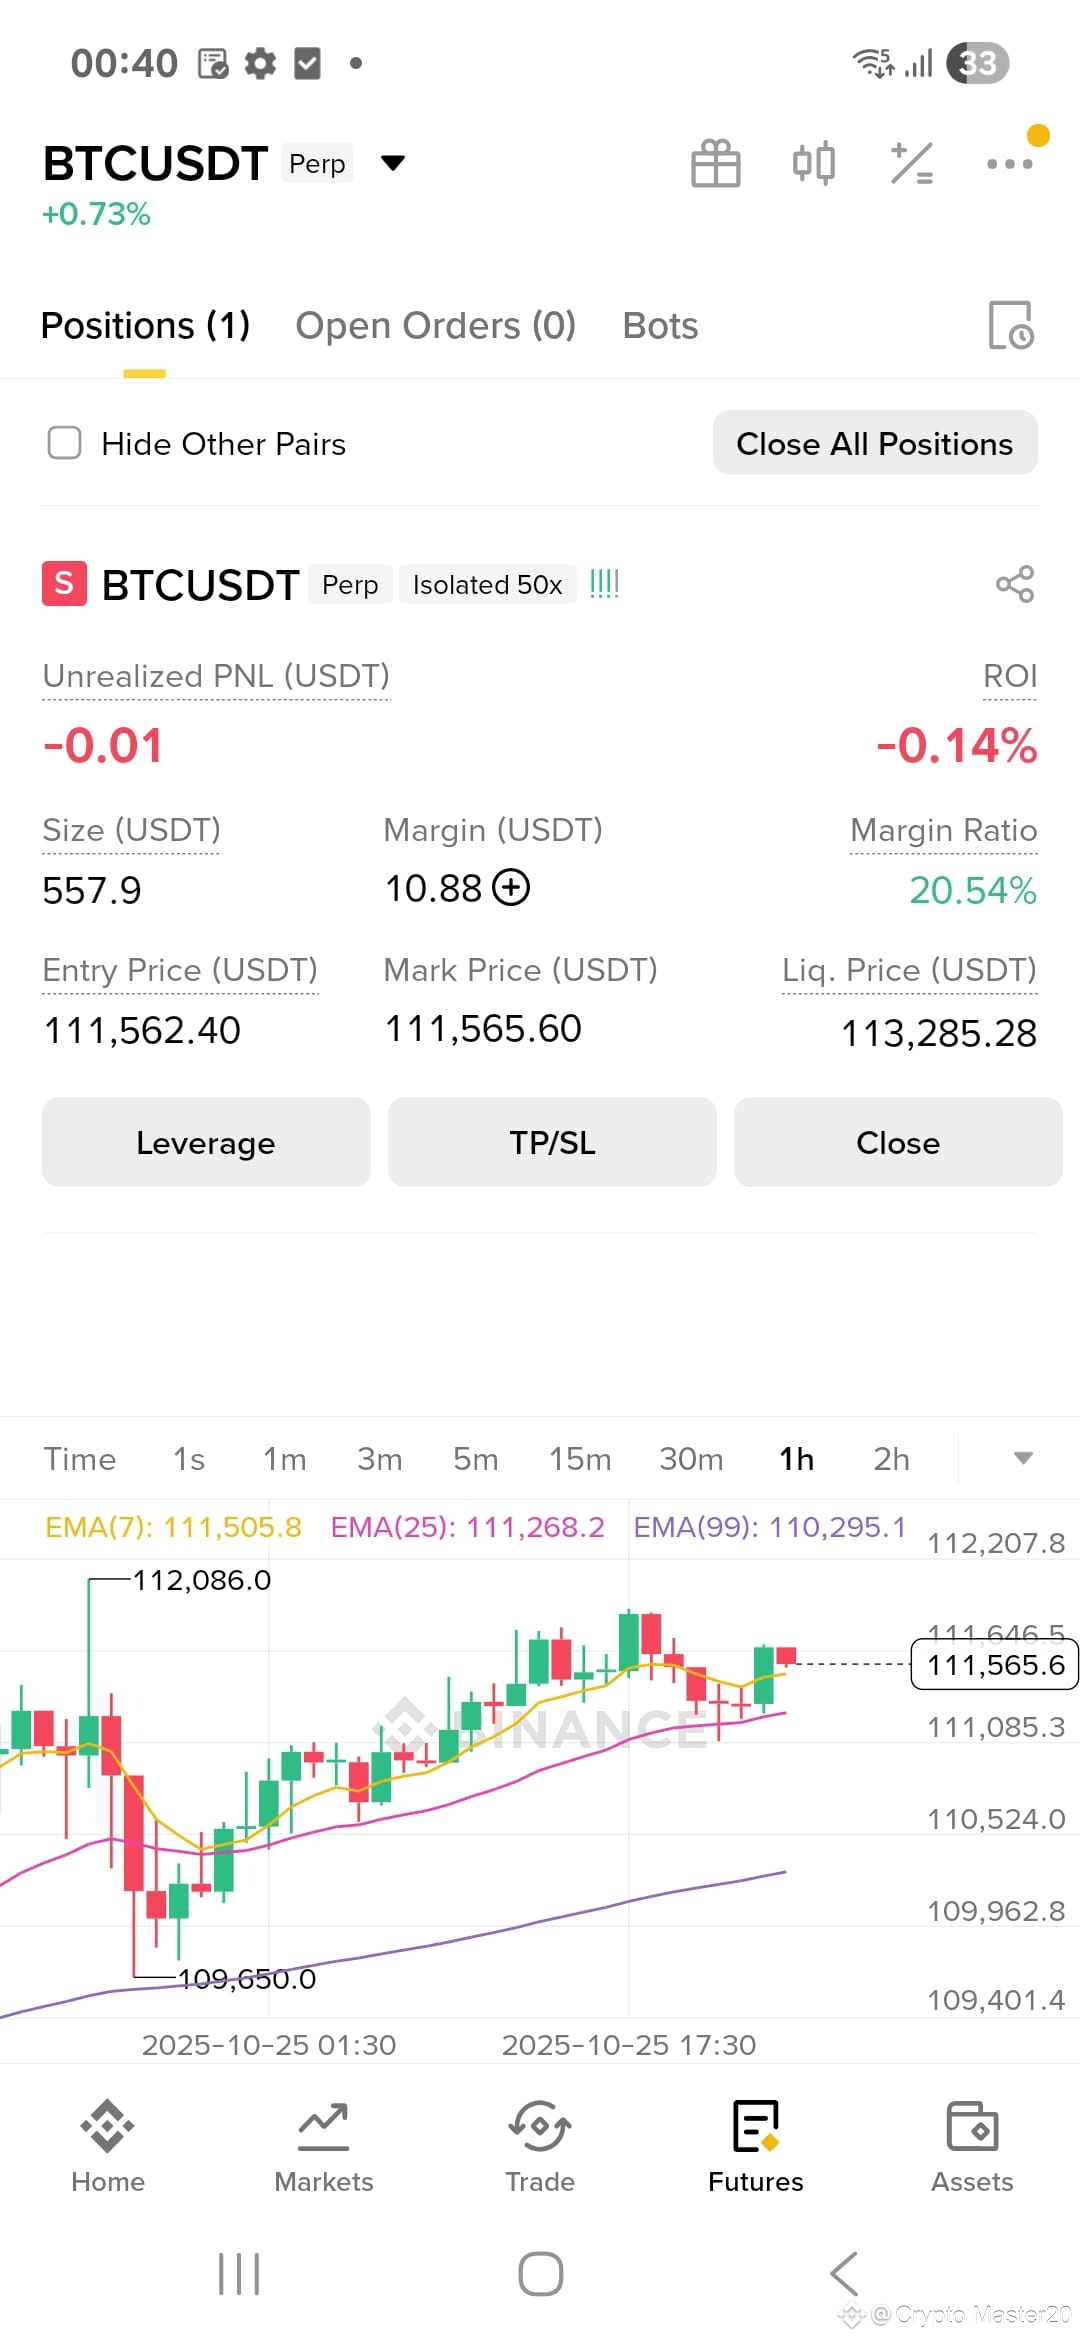Tap the EMA(25) indicator legend
This screenshot has width=1080, height=2340.
click(468, 1527)
